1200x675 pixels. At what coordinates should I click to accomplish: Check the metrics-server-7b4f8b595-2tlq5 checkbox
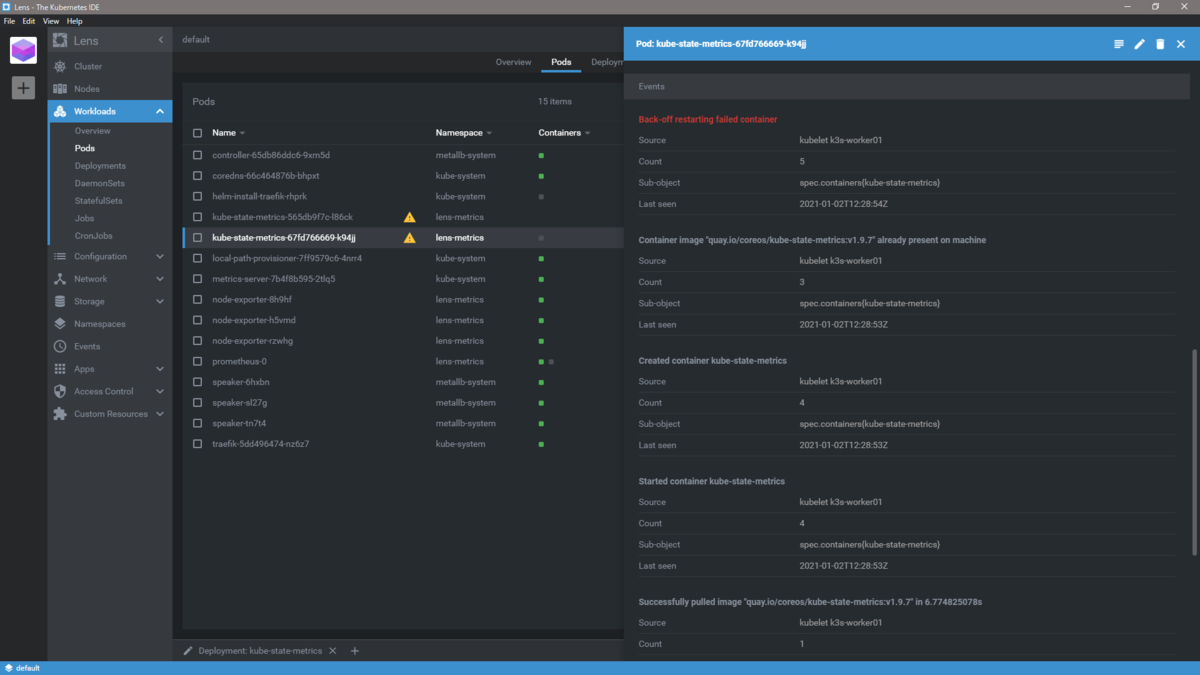(x=197, y=279)
